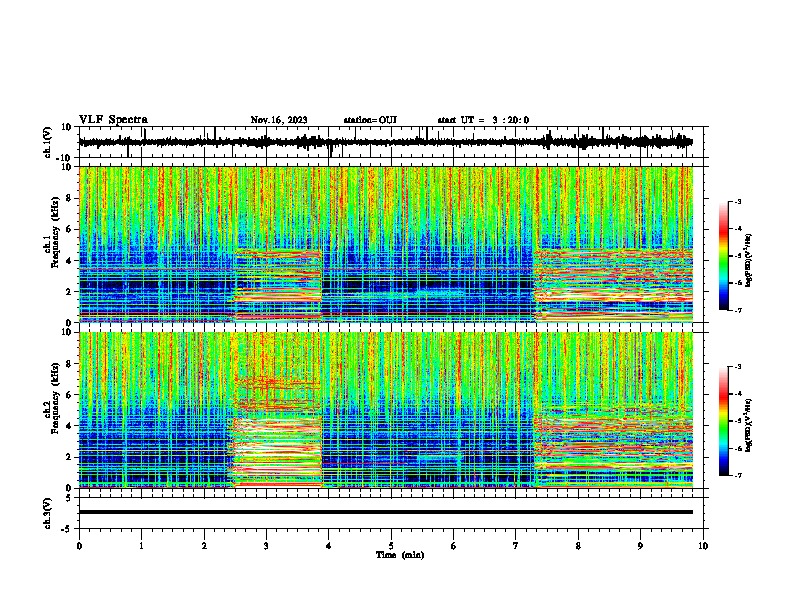Click the "Time (min)" axis label

[x=400, y=555]
